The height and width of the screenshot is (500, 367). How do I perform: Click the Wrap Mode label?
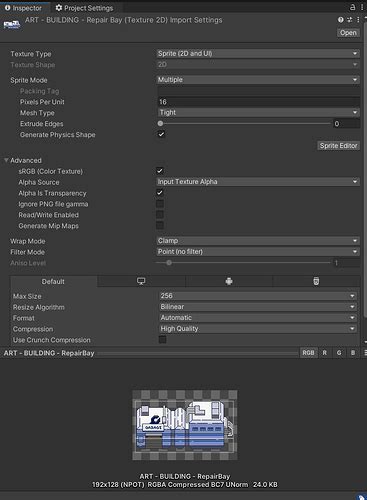[x=28, y=241]
